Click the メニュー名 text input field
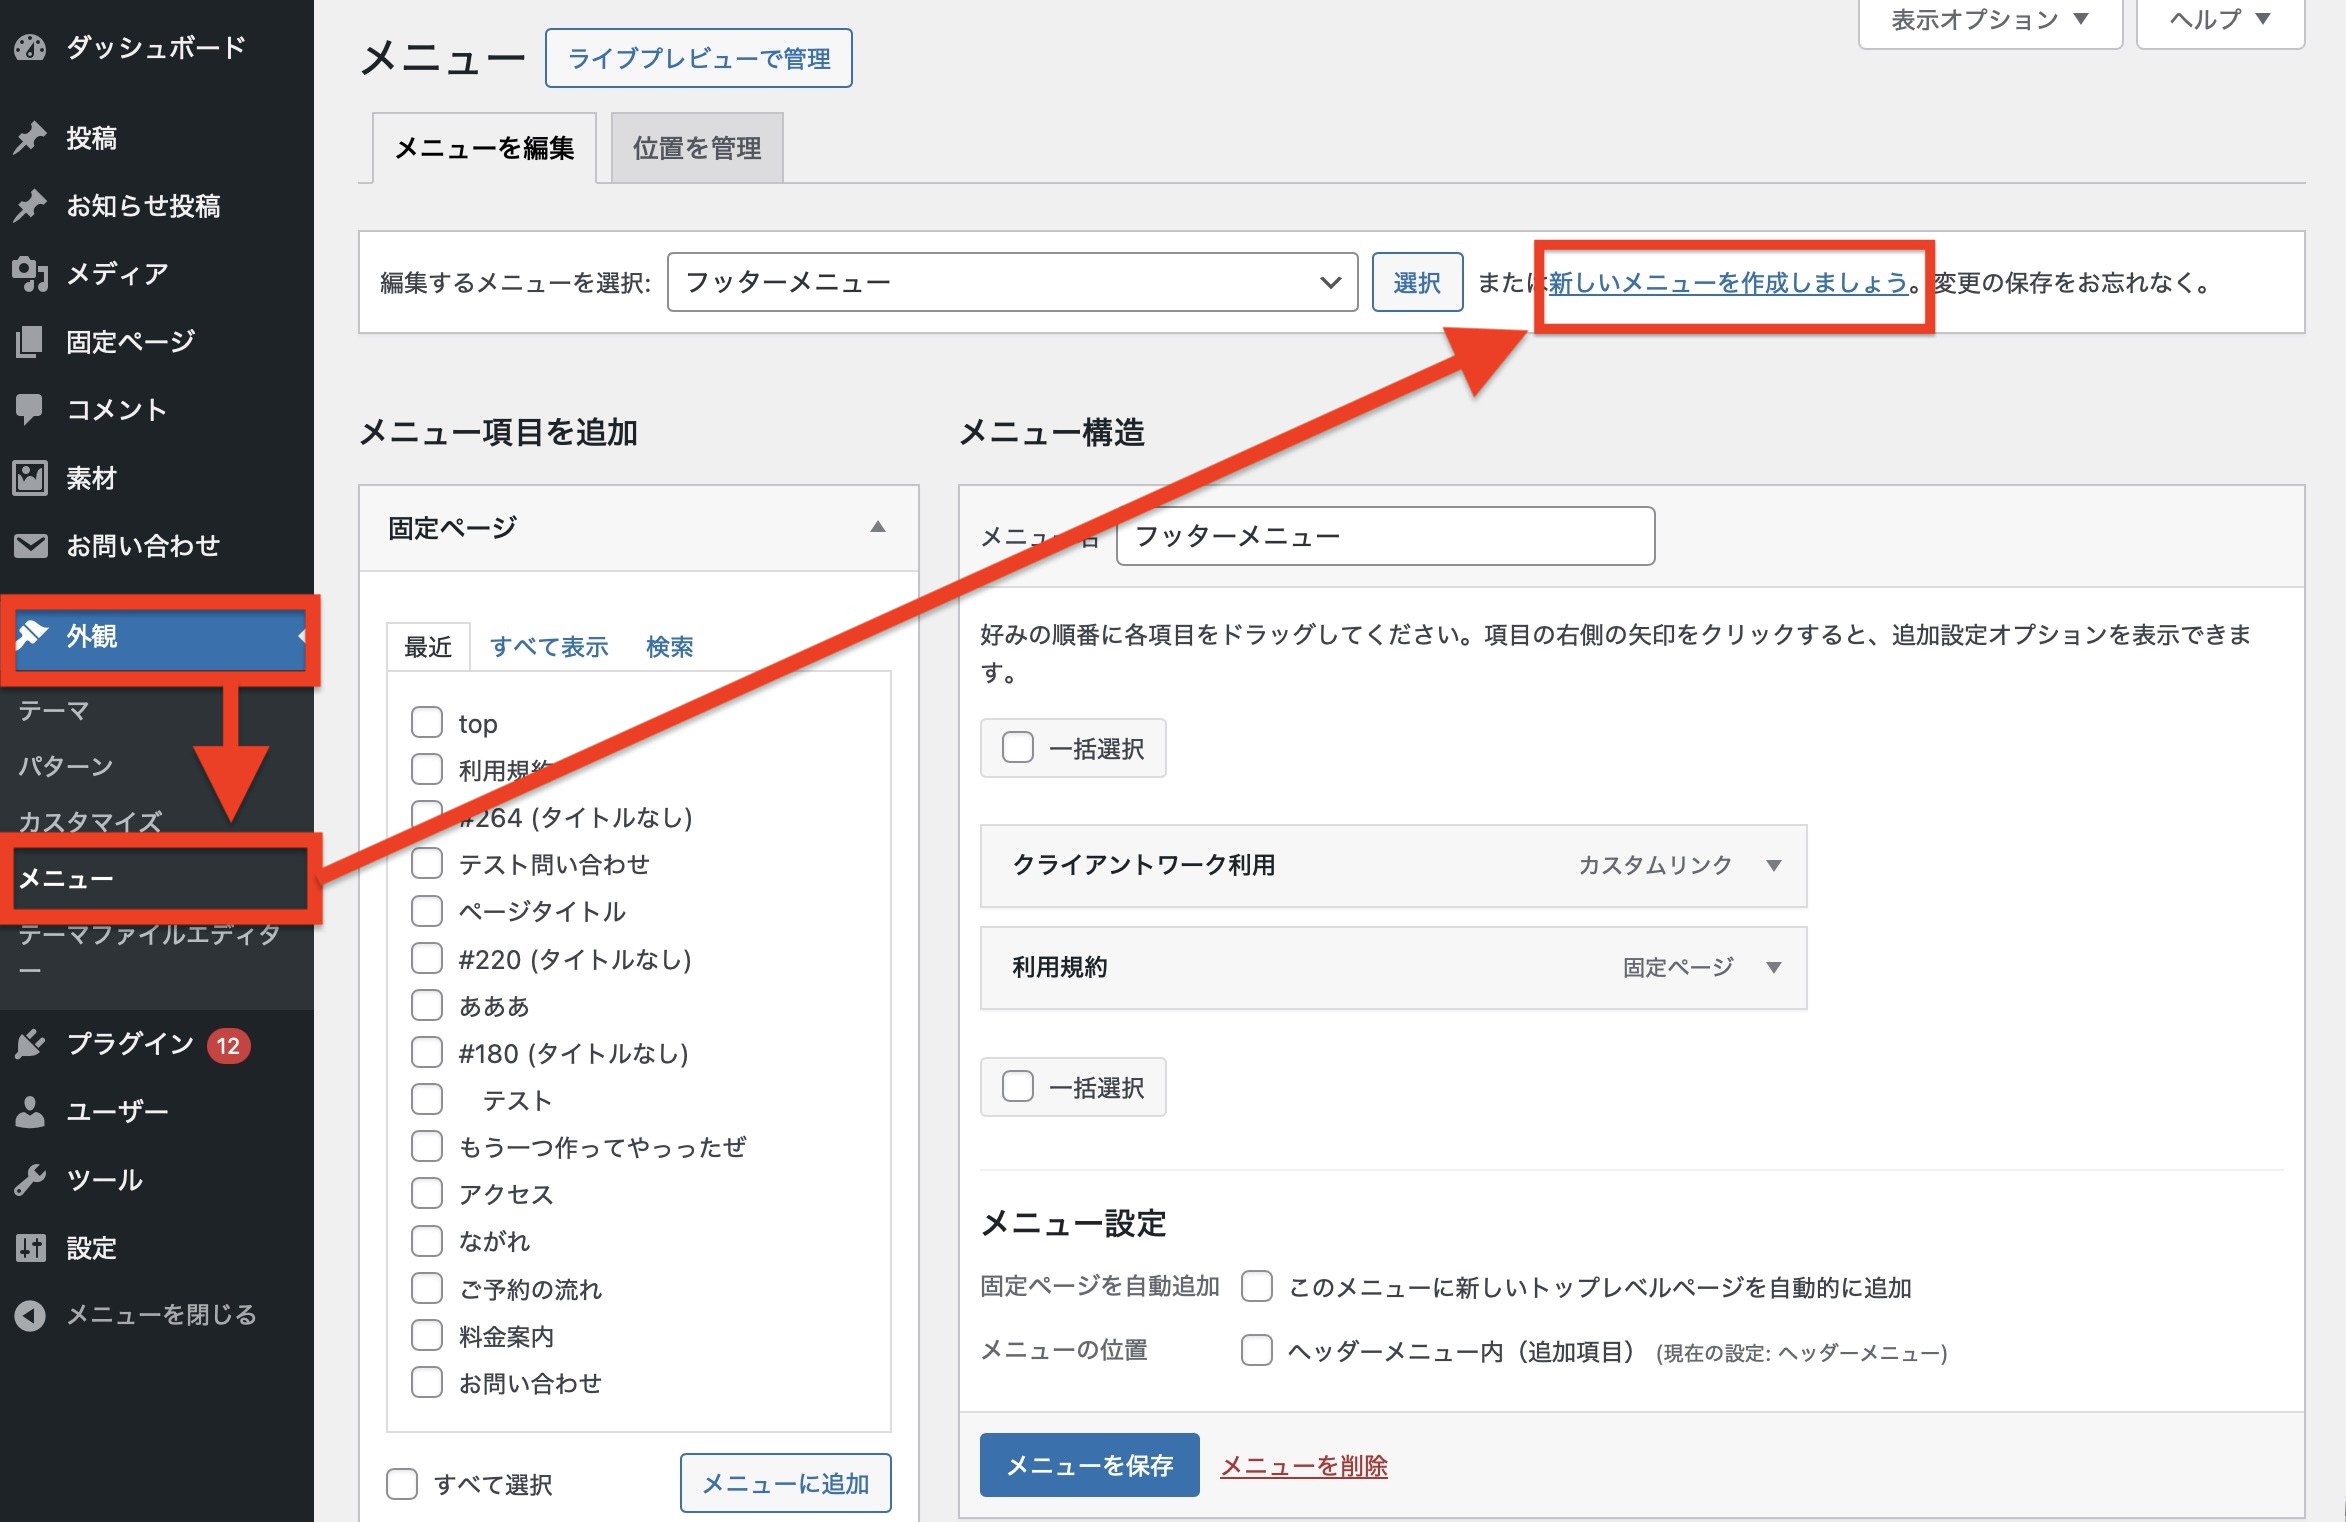Screen dimensions: 2346x1522 point(1384,536)
